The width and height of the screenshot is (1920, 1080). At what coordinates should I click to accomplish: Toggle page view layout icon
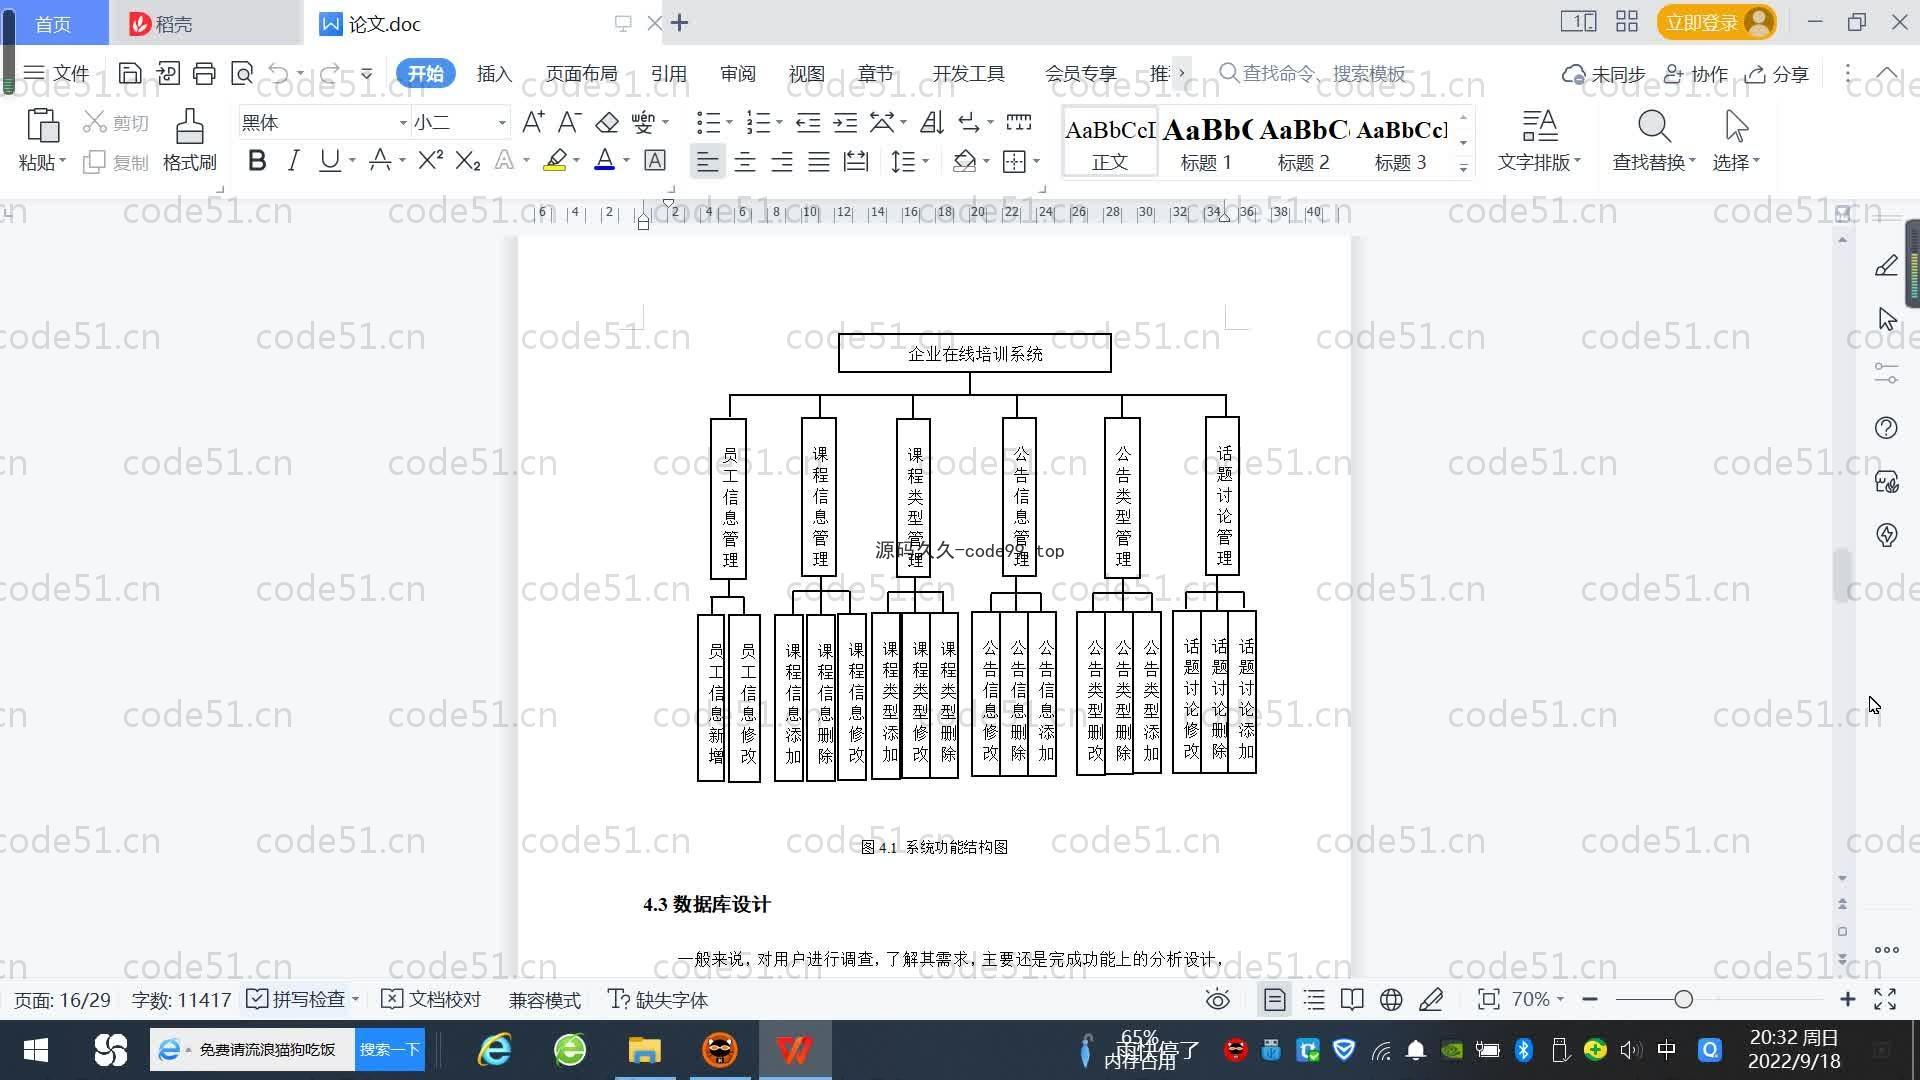point(1275,1000)
